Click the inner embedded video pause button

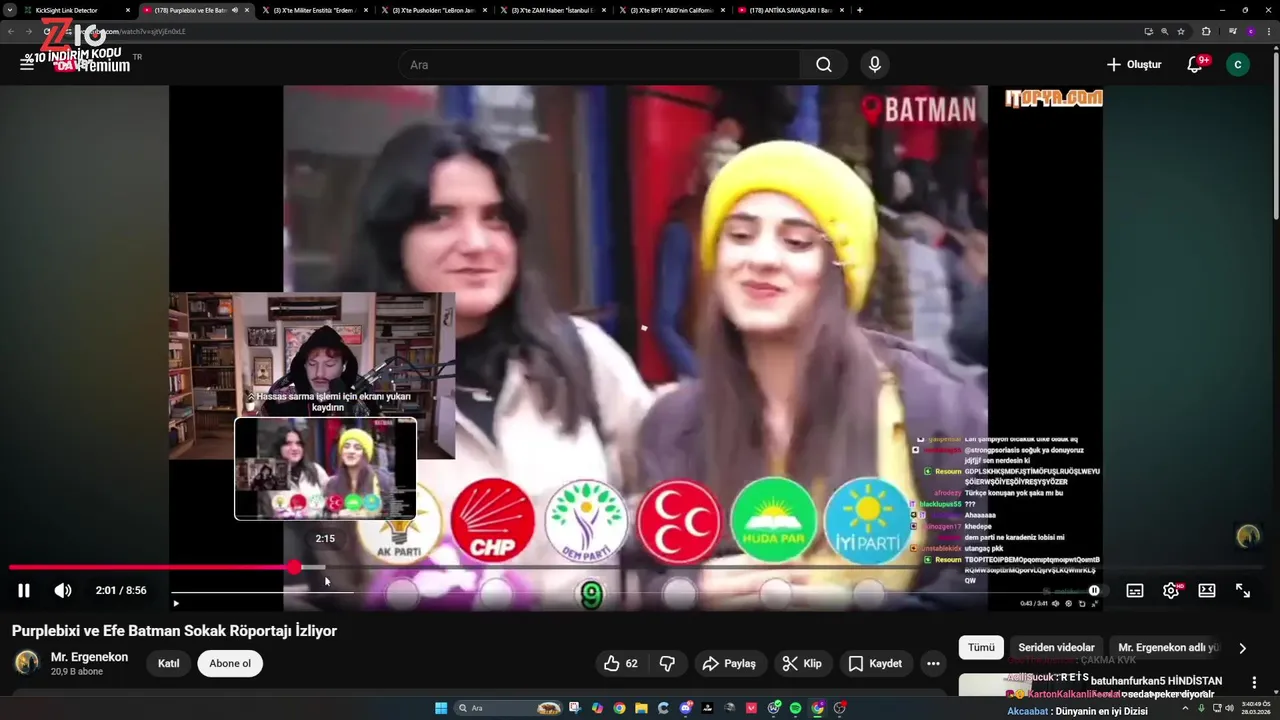[x=176, y=603]
